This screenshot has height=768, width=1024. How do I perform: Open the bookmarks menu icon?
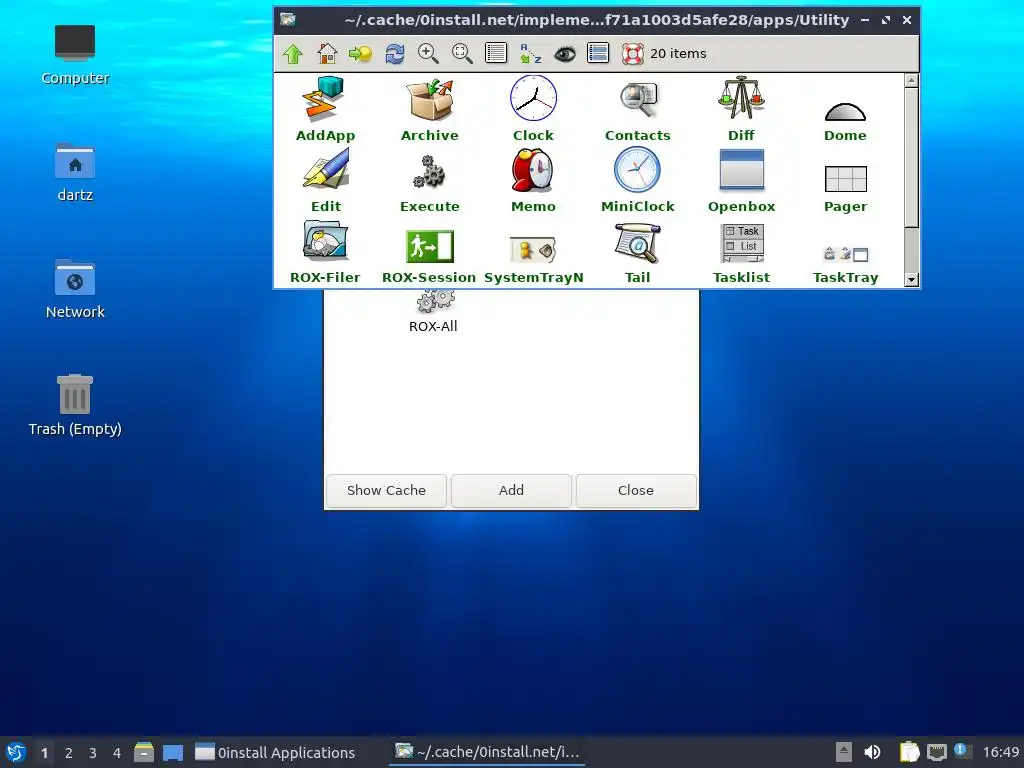(x=360, y=54)
